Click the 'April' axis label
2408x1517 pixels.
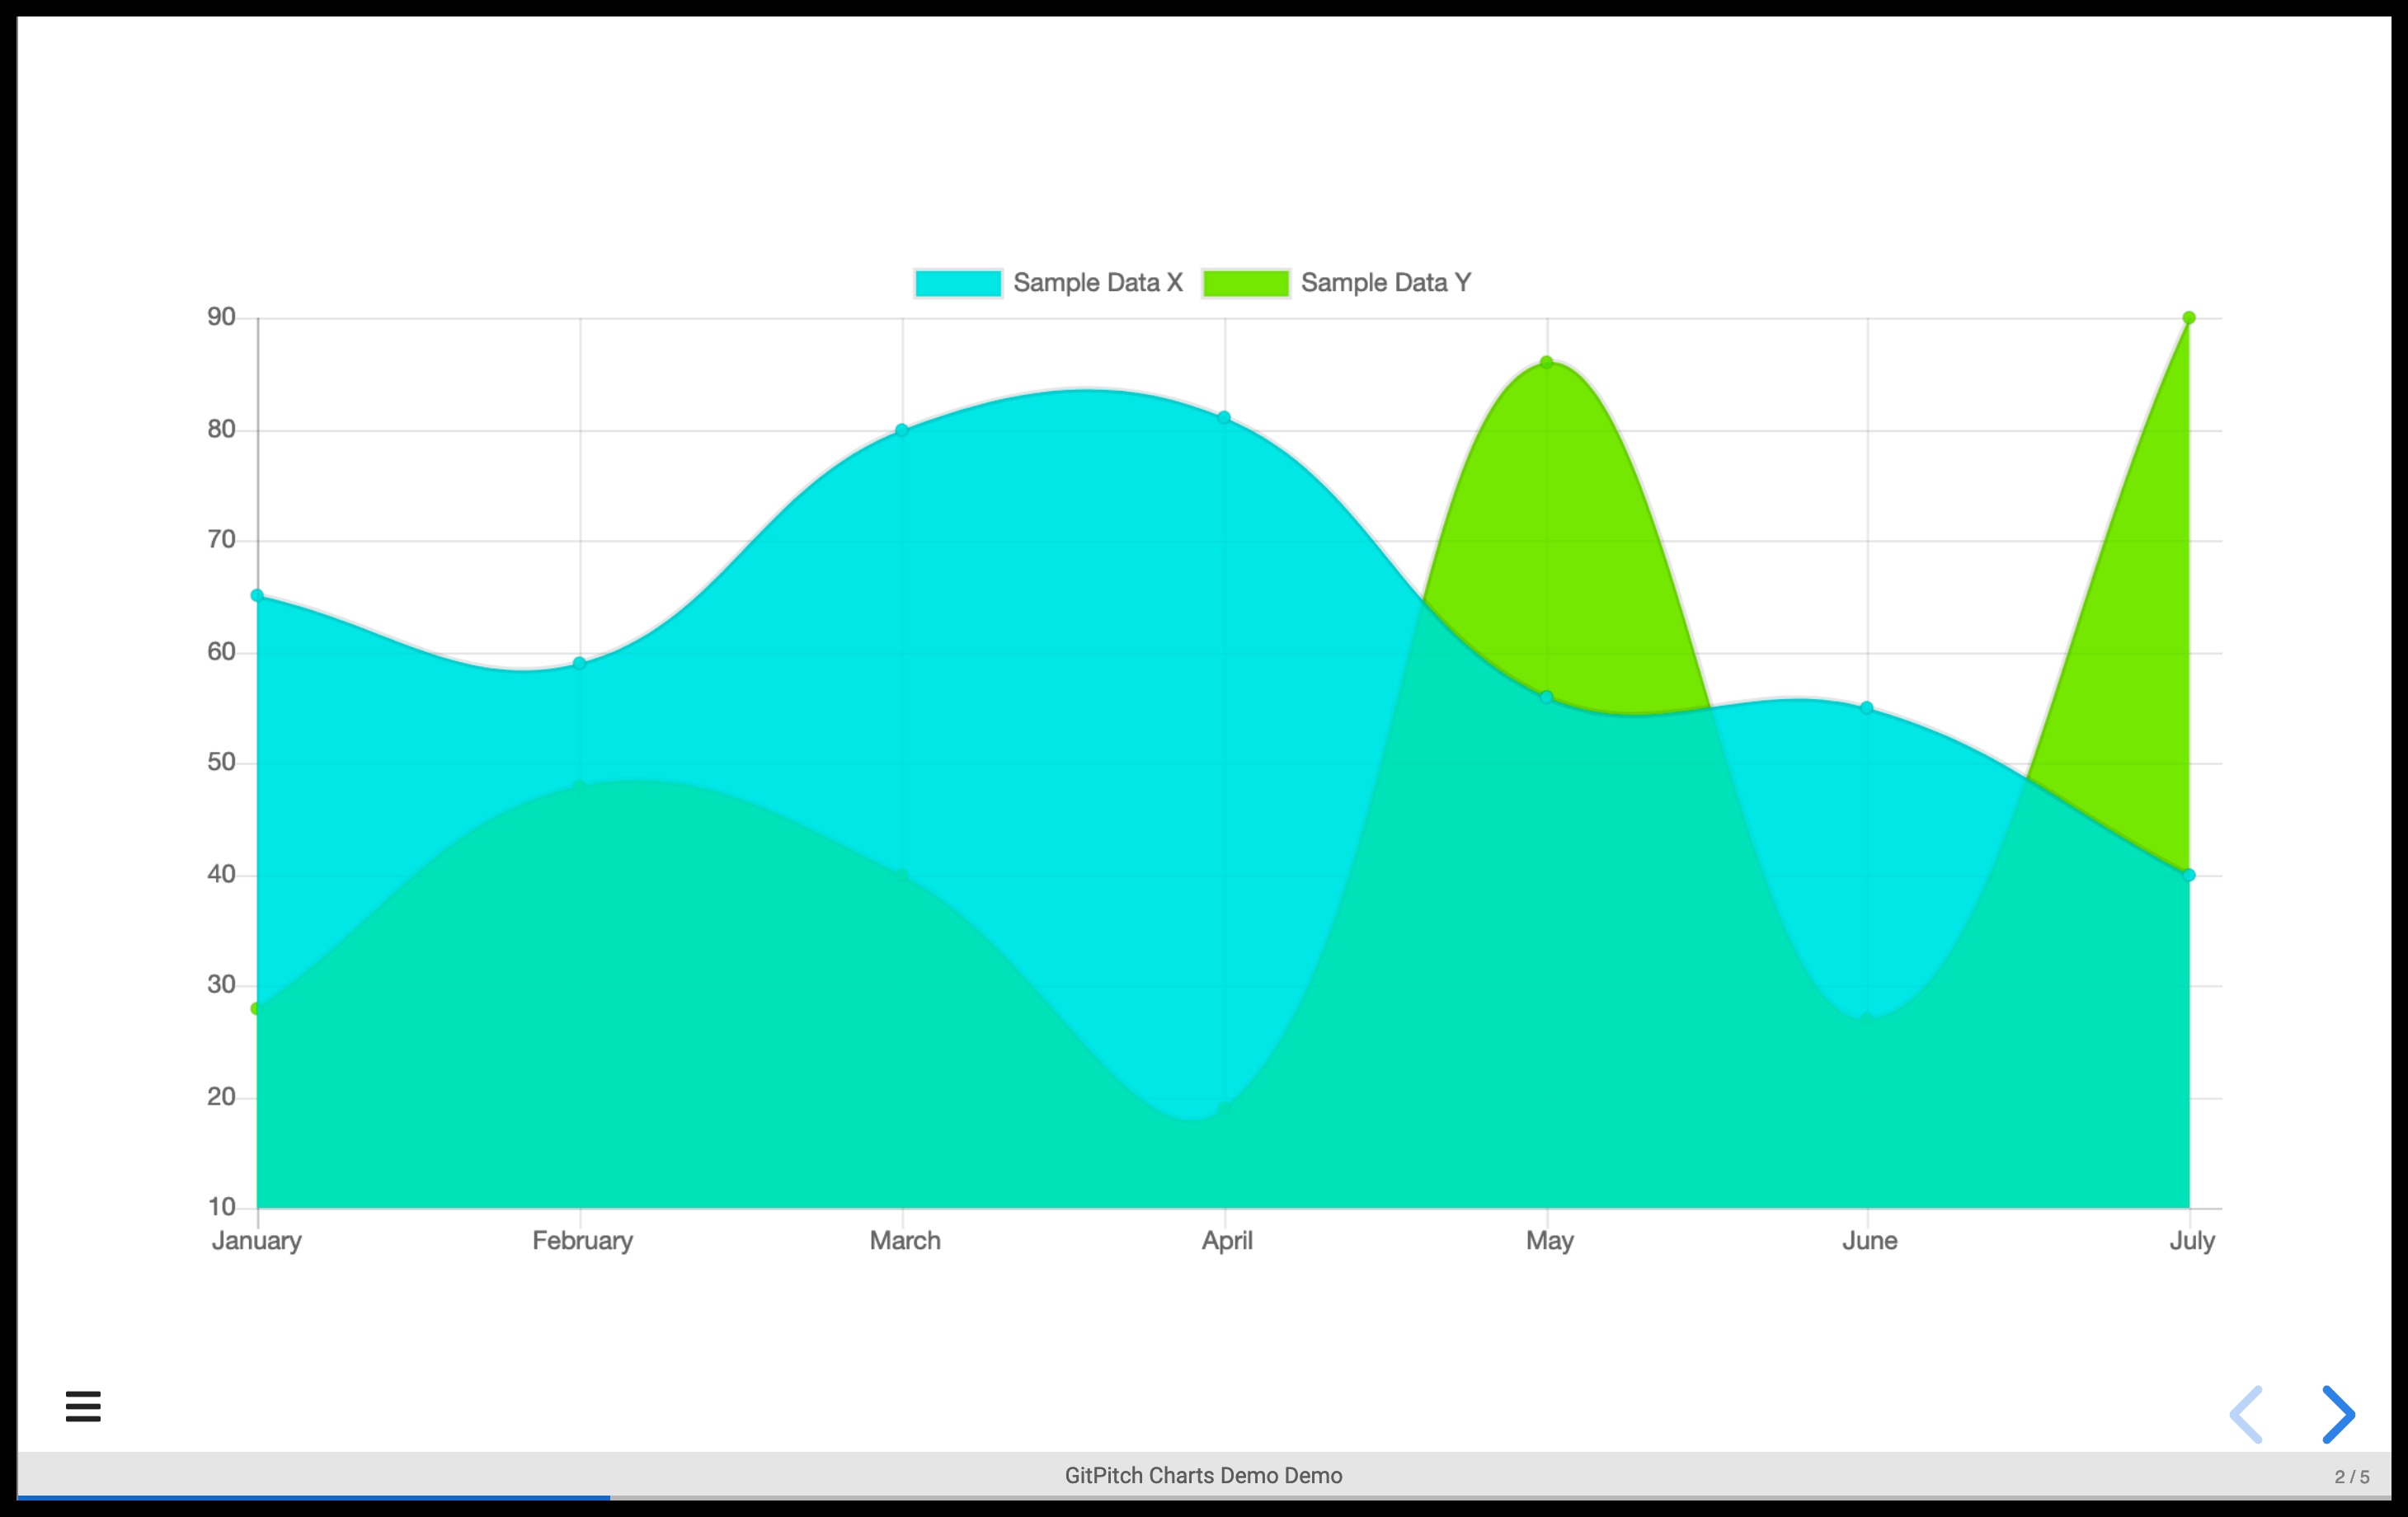pyautogui.click(x=1227, y=1241)
